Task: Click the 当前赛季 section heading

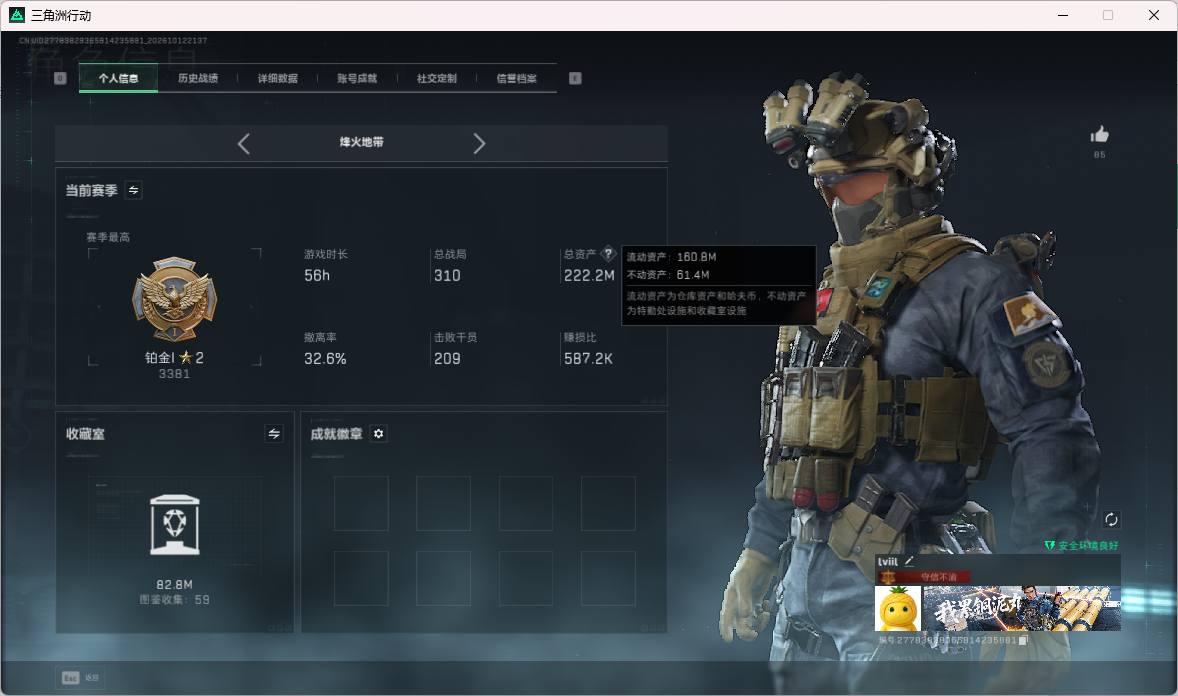Action: click(x=91, y=190)
